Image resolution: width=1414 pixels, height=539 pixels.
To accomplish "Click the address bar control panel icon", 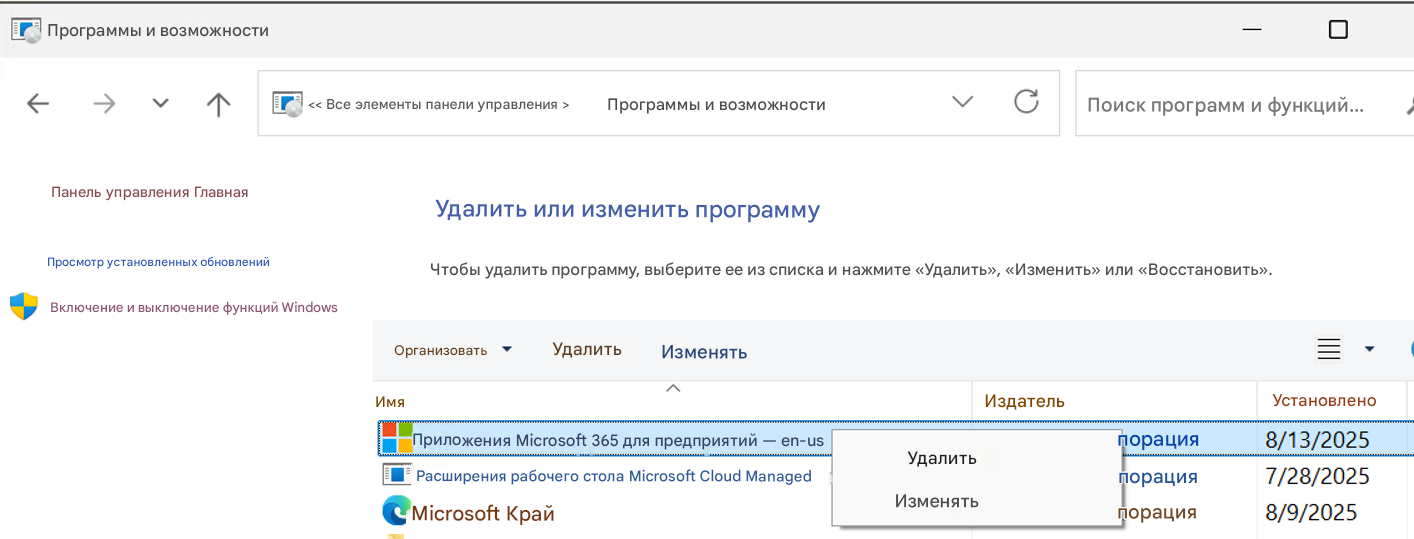I will coord(287,104).
